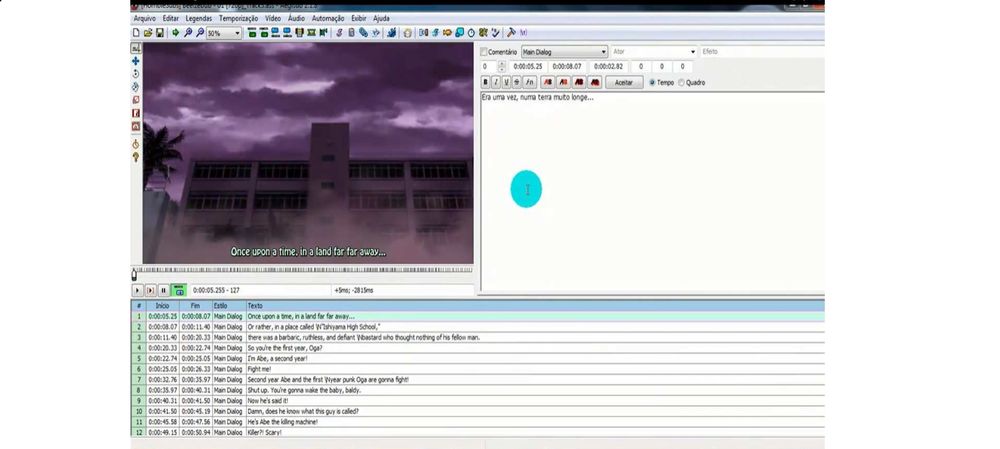The image size is (1000, 449).
Task: Open Options with hammer icon
Action: [x=511, y=33]
